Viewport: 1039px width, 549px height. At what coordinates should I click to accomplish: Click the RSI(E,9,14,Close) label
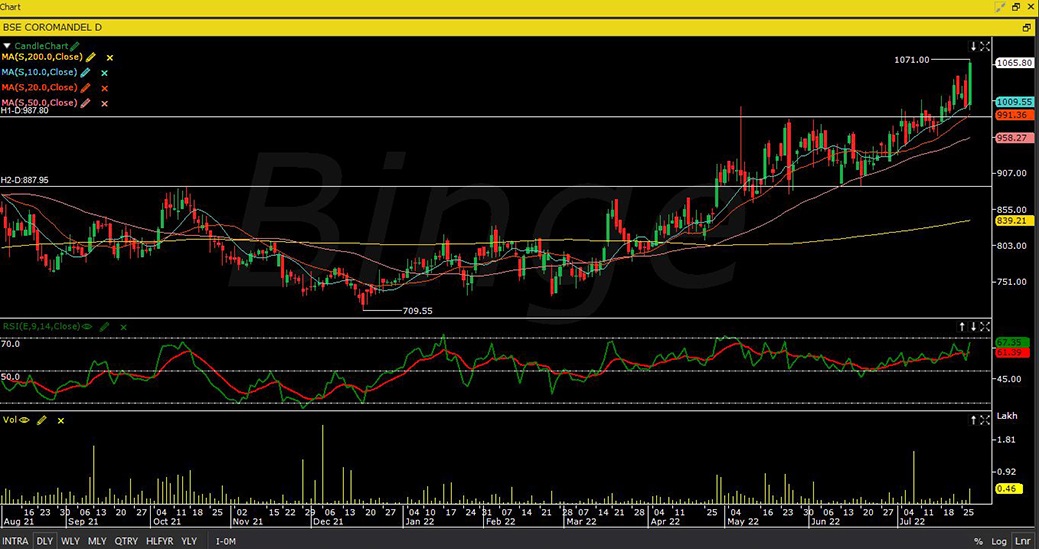click(40, 326)
